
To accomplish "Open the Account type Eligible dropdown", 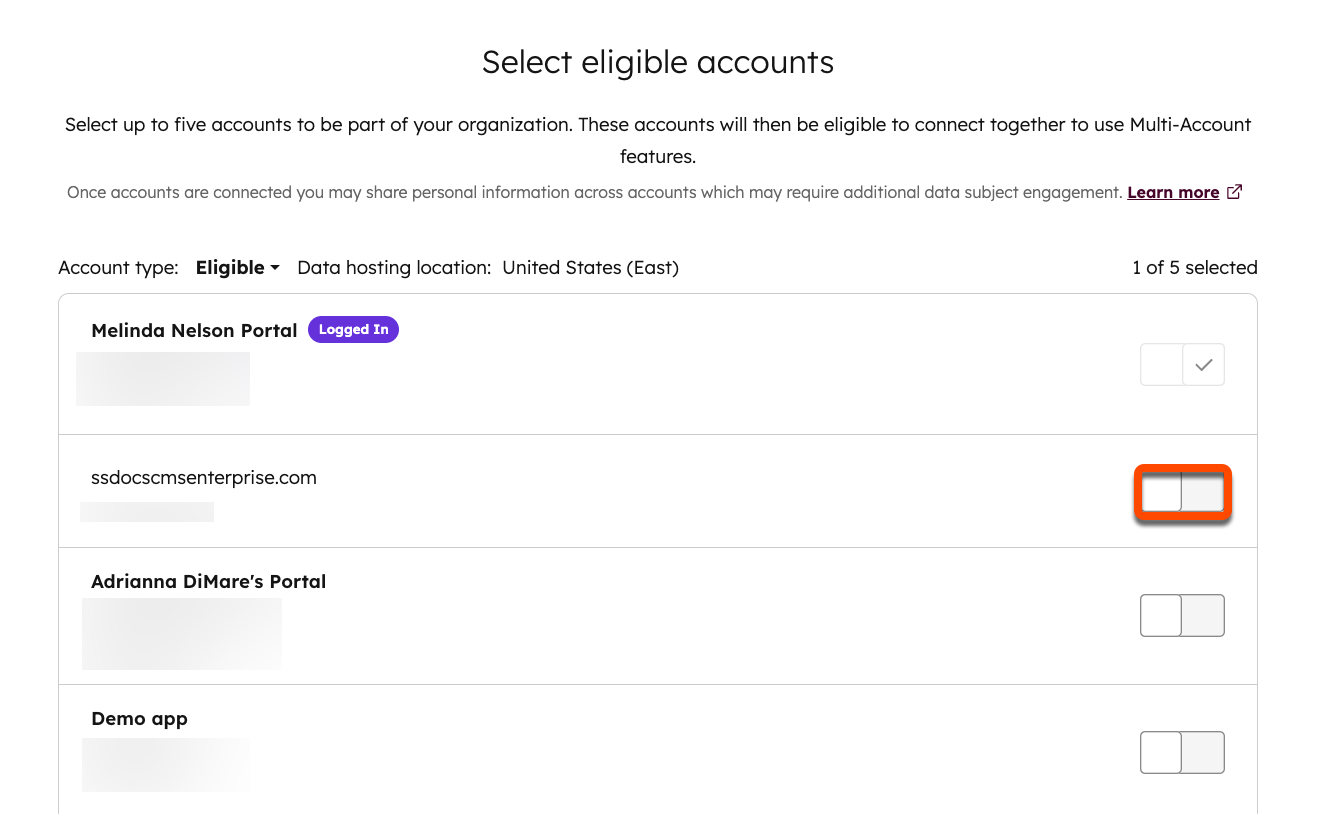I will point(236,267).
